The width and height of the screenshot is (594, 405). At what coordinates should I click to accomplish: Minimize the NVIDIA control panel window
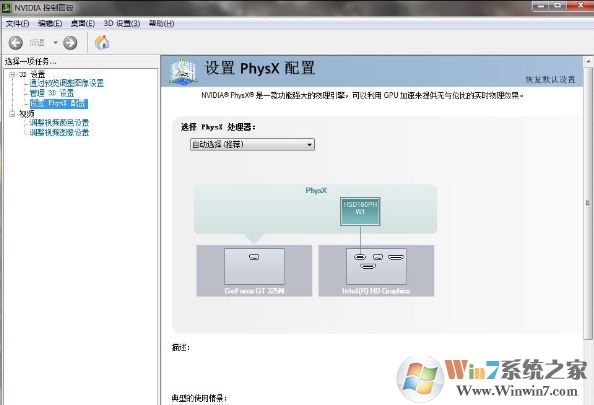pos(541,6)
